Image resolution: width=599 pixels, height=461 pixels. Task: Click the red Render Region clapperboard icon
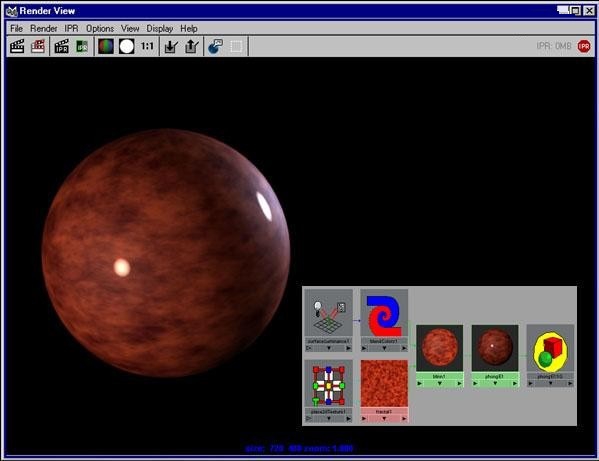click(38, 46)
